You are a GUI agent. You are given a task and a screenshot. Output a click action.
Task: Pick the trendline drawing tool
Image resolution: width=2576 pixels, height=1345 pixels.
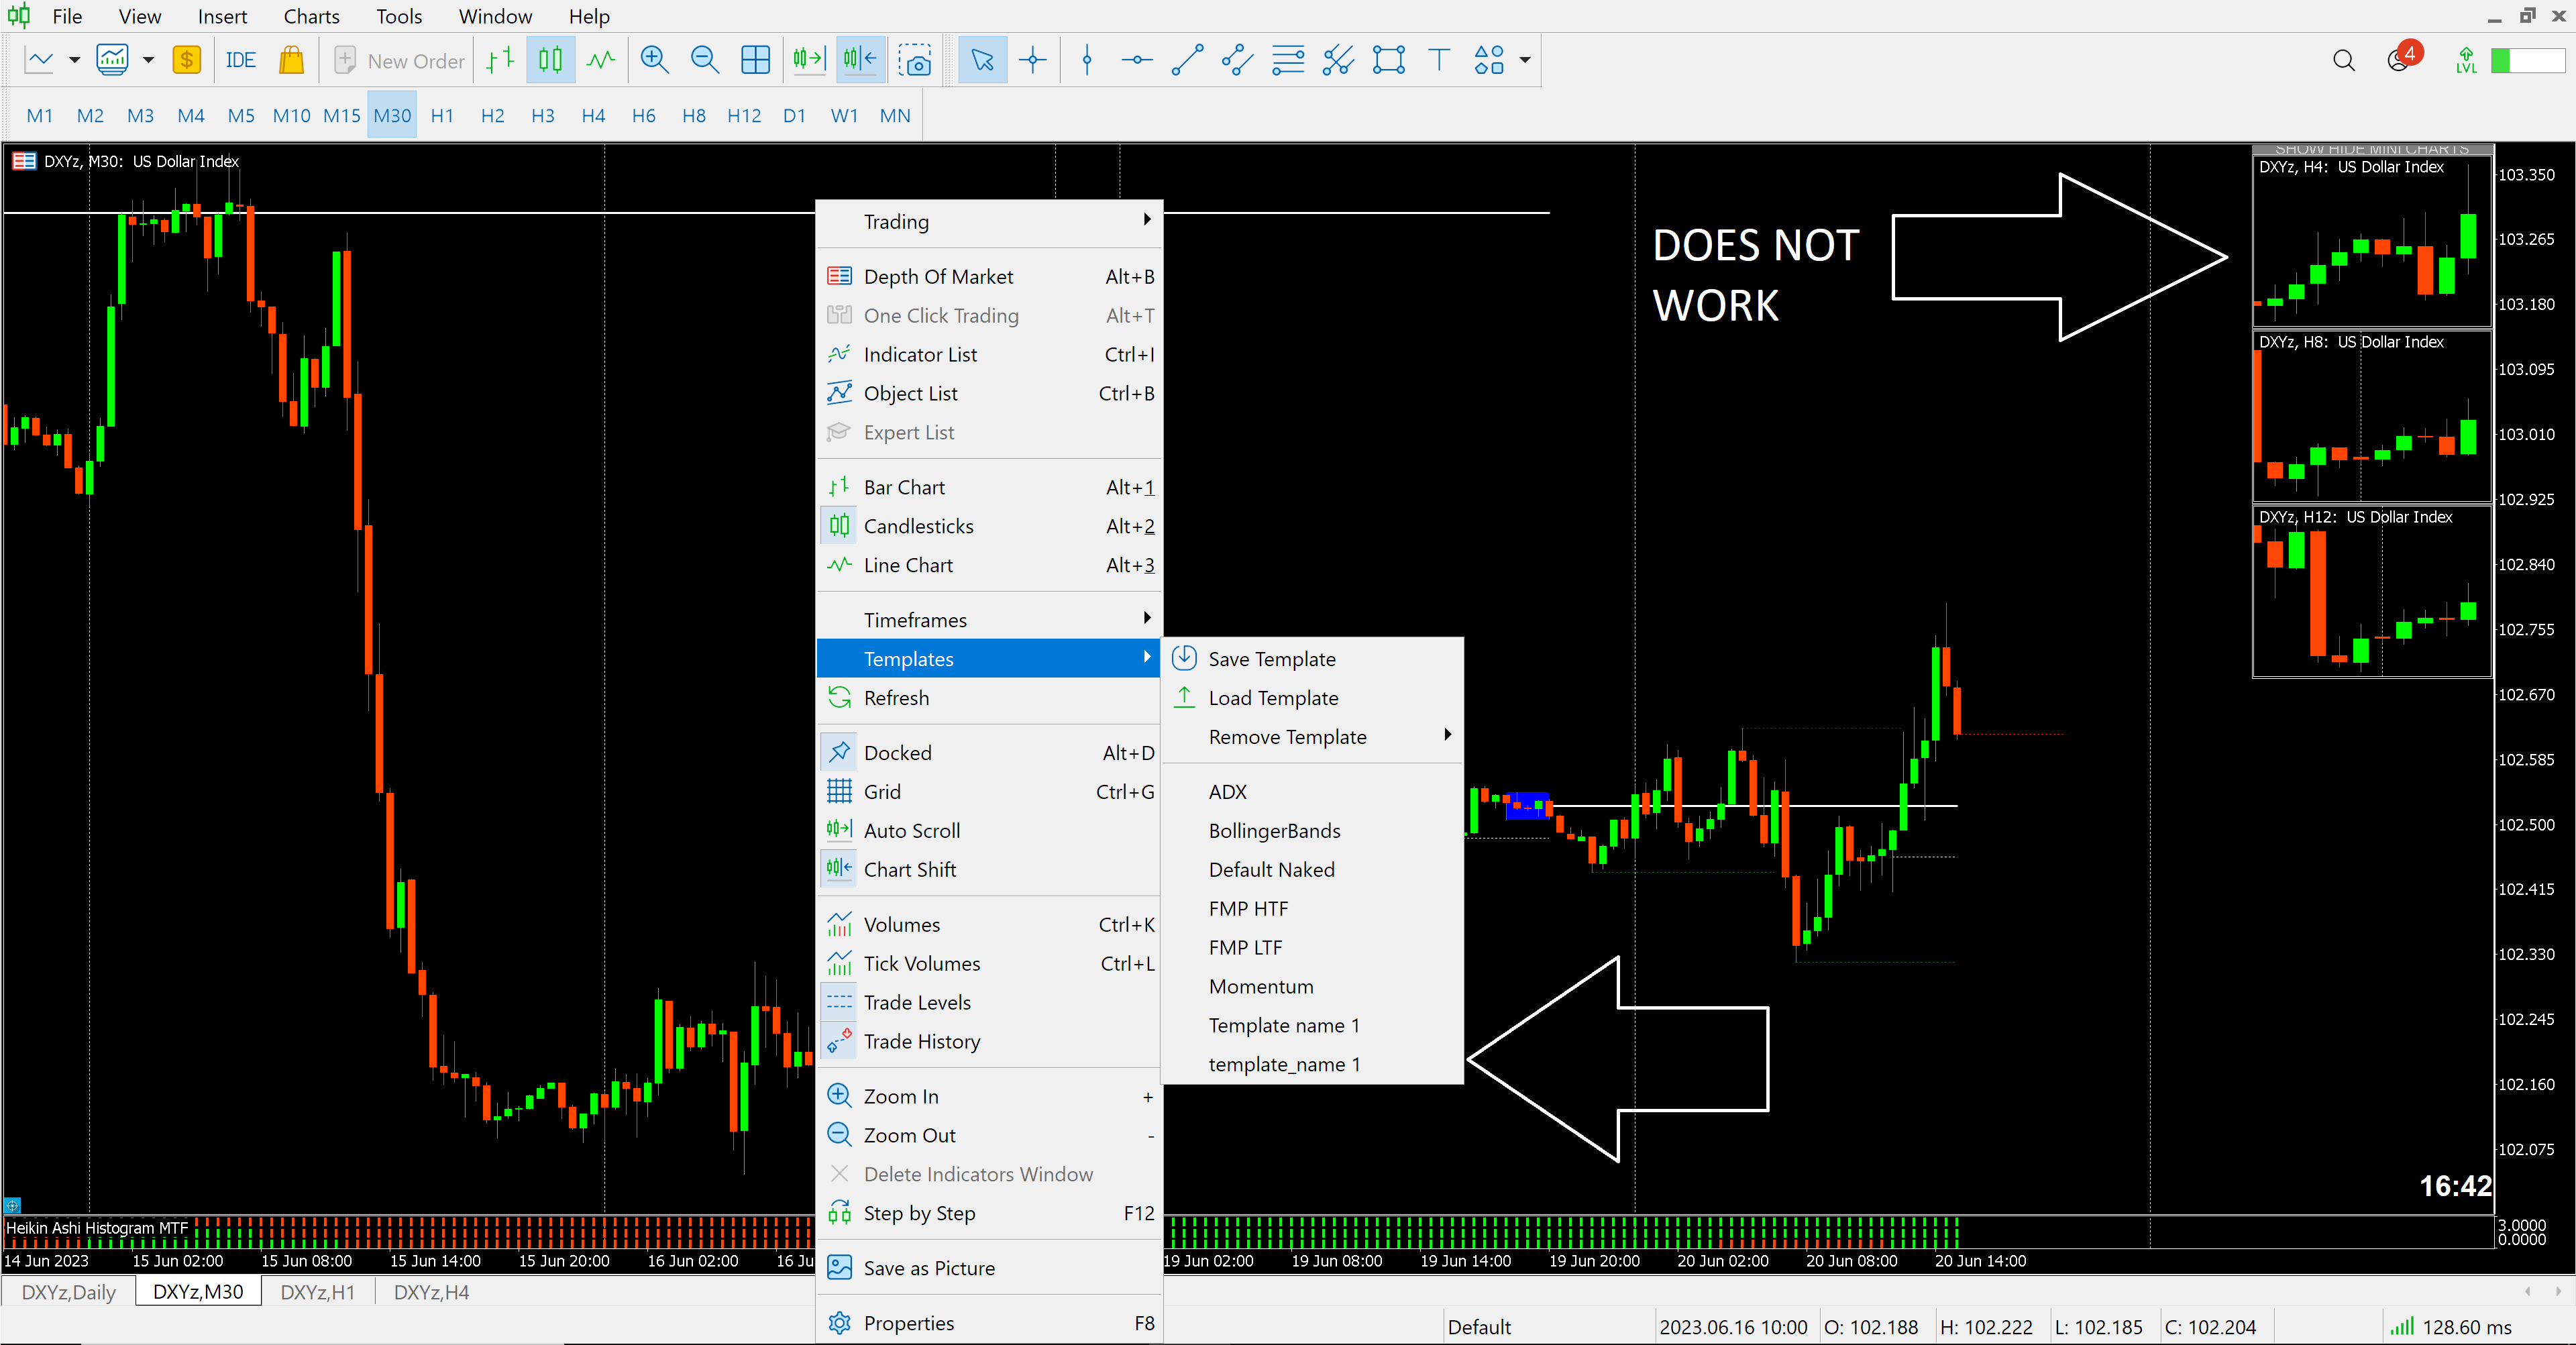pyautogui.click(x=1186, y=60)
